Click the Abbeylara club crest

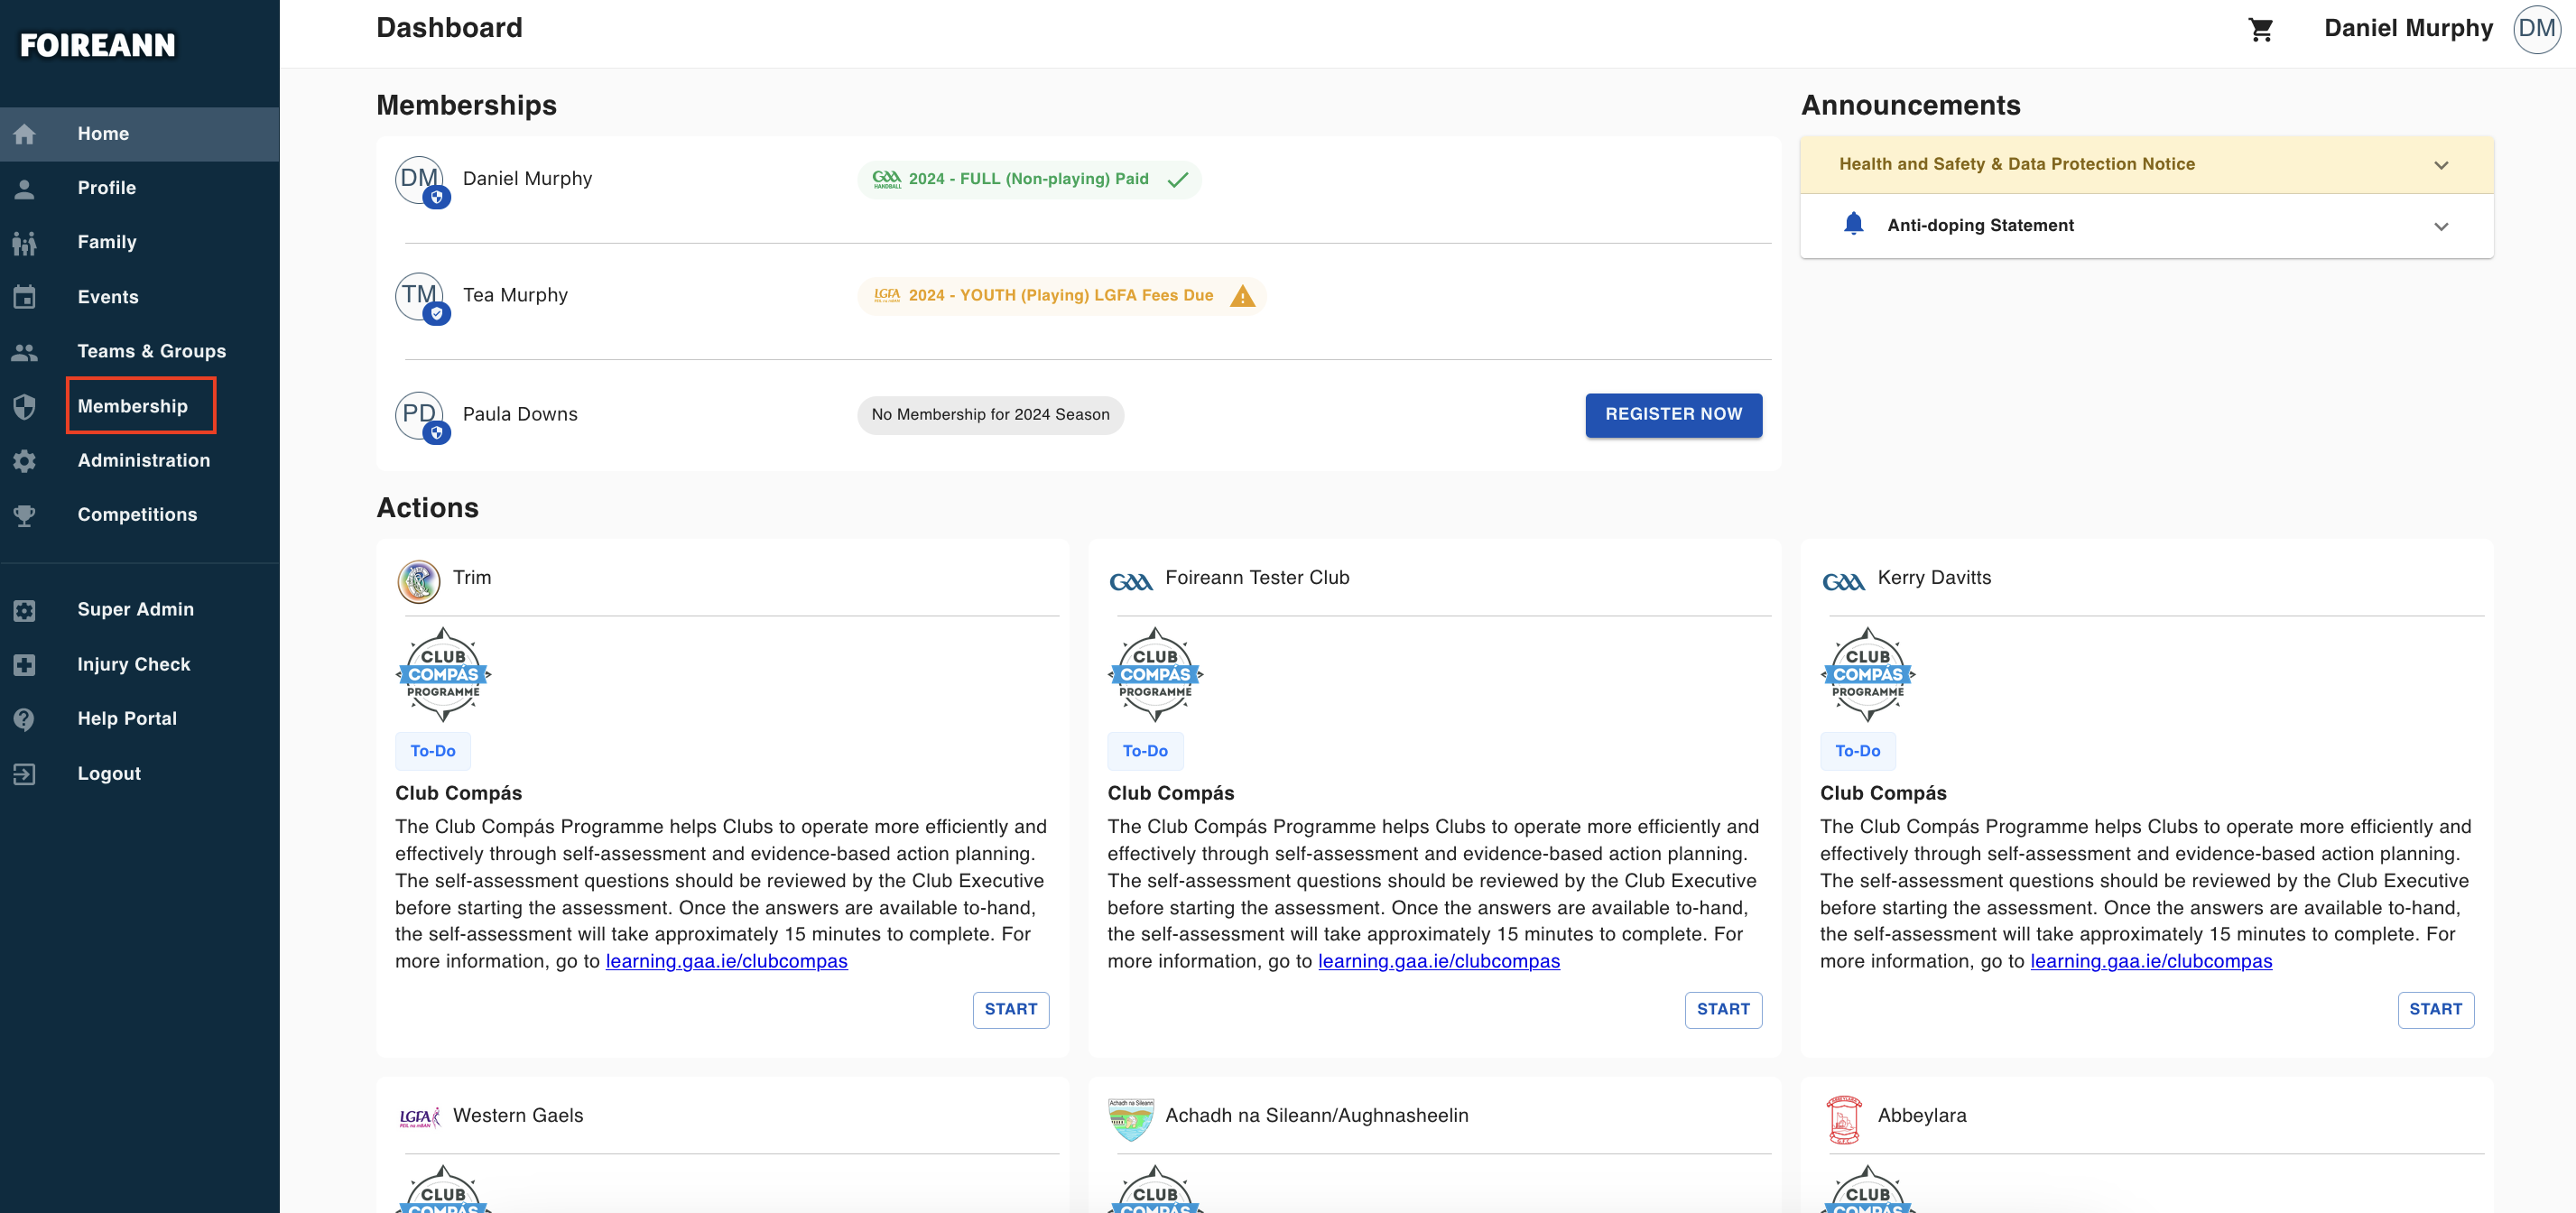click(1844, 1119)
